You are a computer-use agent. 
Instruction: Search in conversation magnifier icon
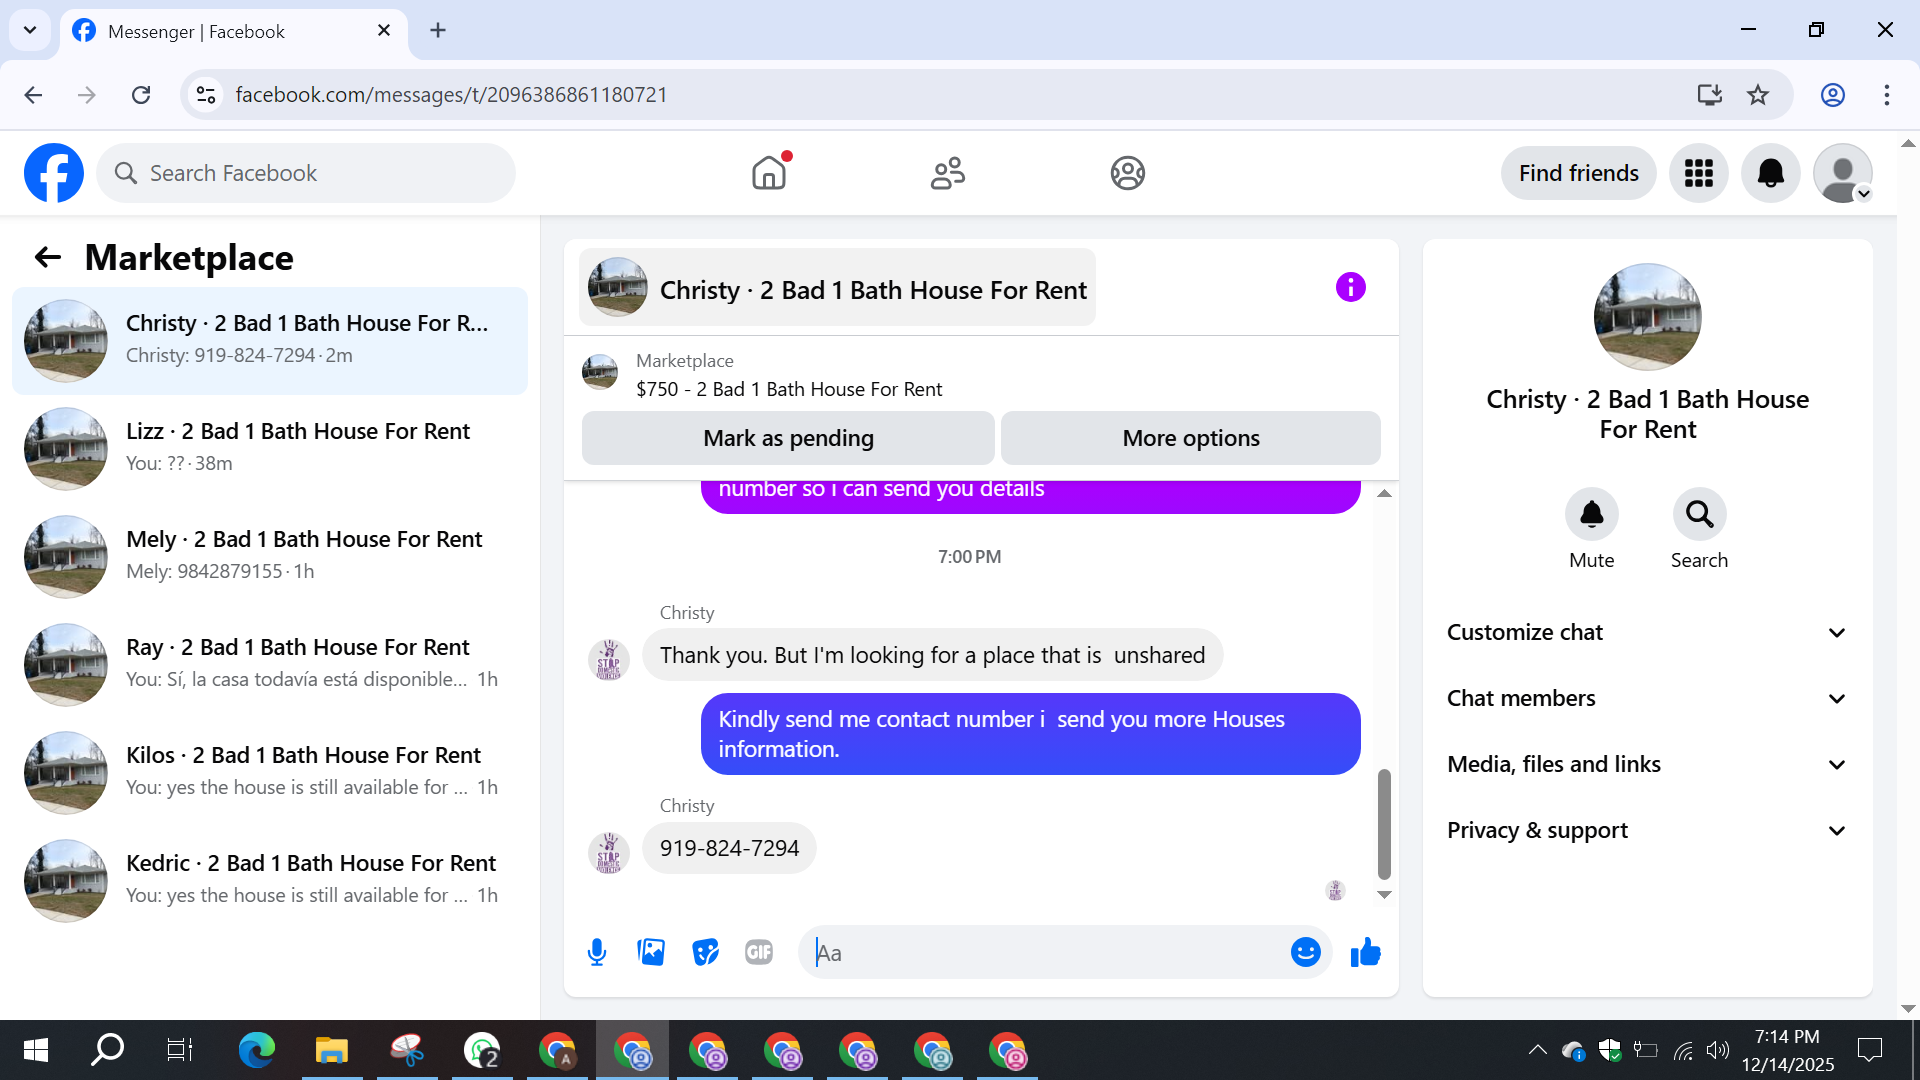[x=1699, y=515]
